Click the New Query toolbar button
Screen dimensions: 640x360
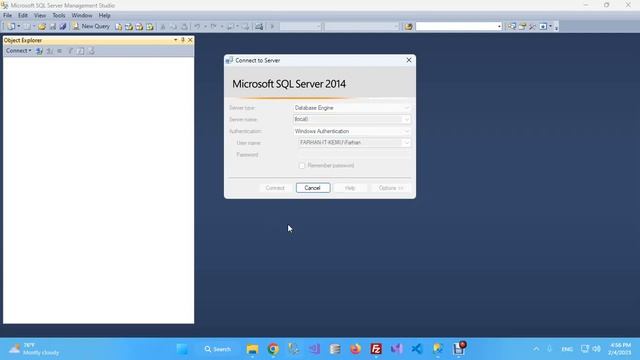point(91,26)
